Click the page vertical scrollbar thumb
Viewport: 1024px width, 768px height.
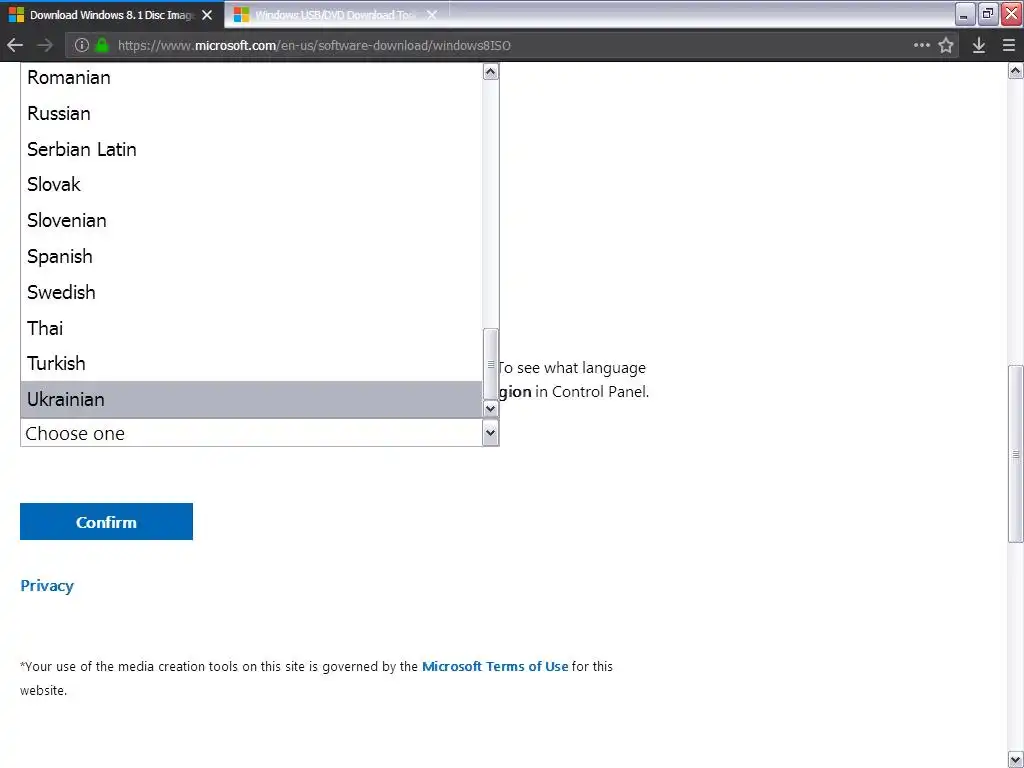pyautogui.click(x=1016, y=454)
